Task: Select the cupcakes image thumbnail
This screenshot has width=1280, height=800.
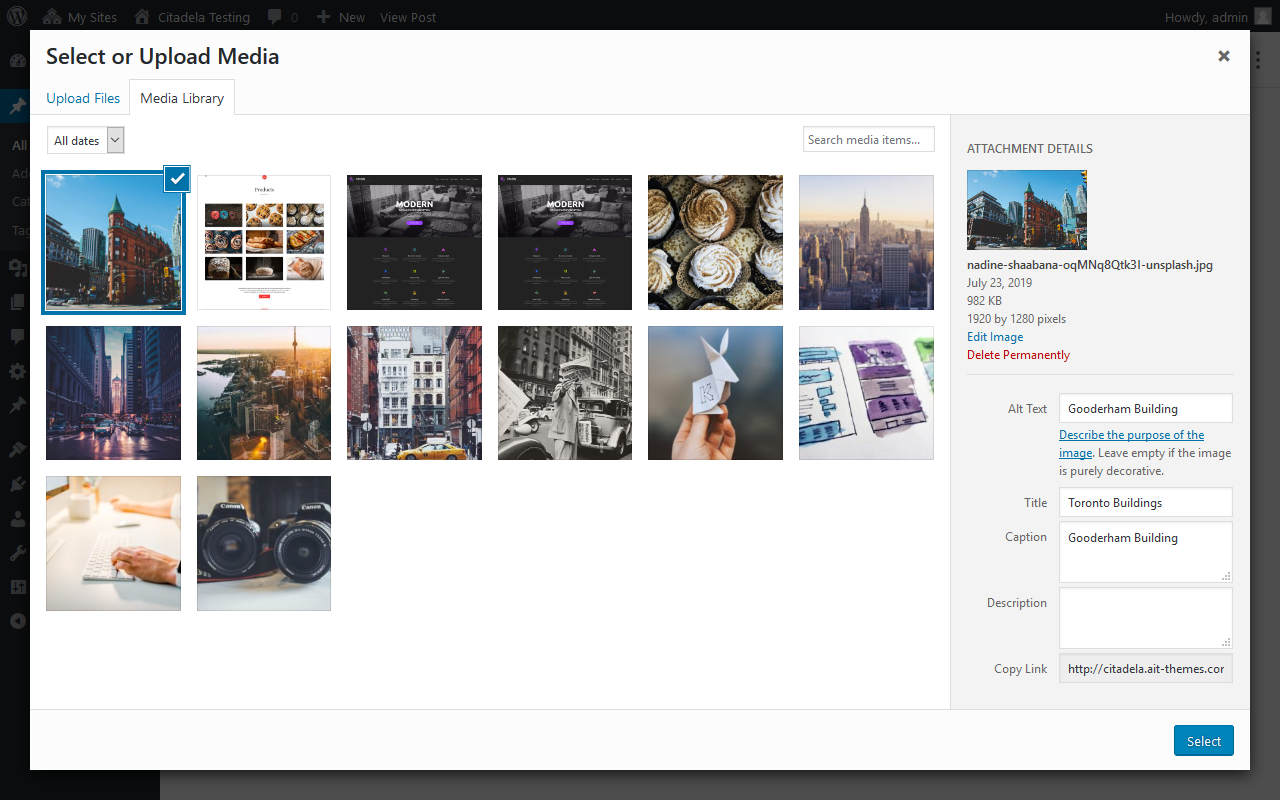Action: (715, 243)
